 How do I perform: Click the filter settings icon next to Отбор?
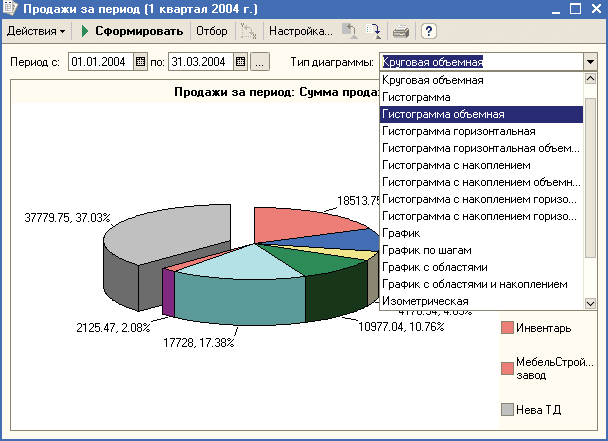pos(246,31)
